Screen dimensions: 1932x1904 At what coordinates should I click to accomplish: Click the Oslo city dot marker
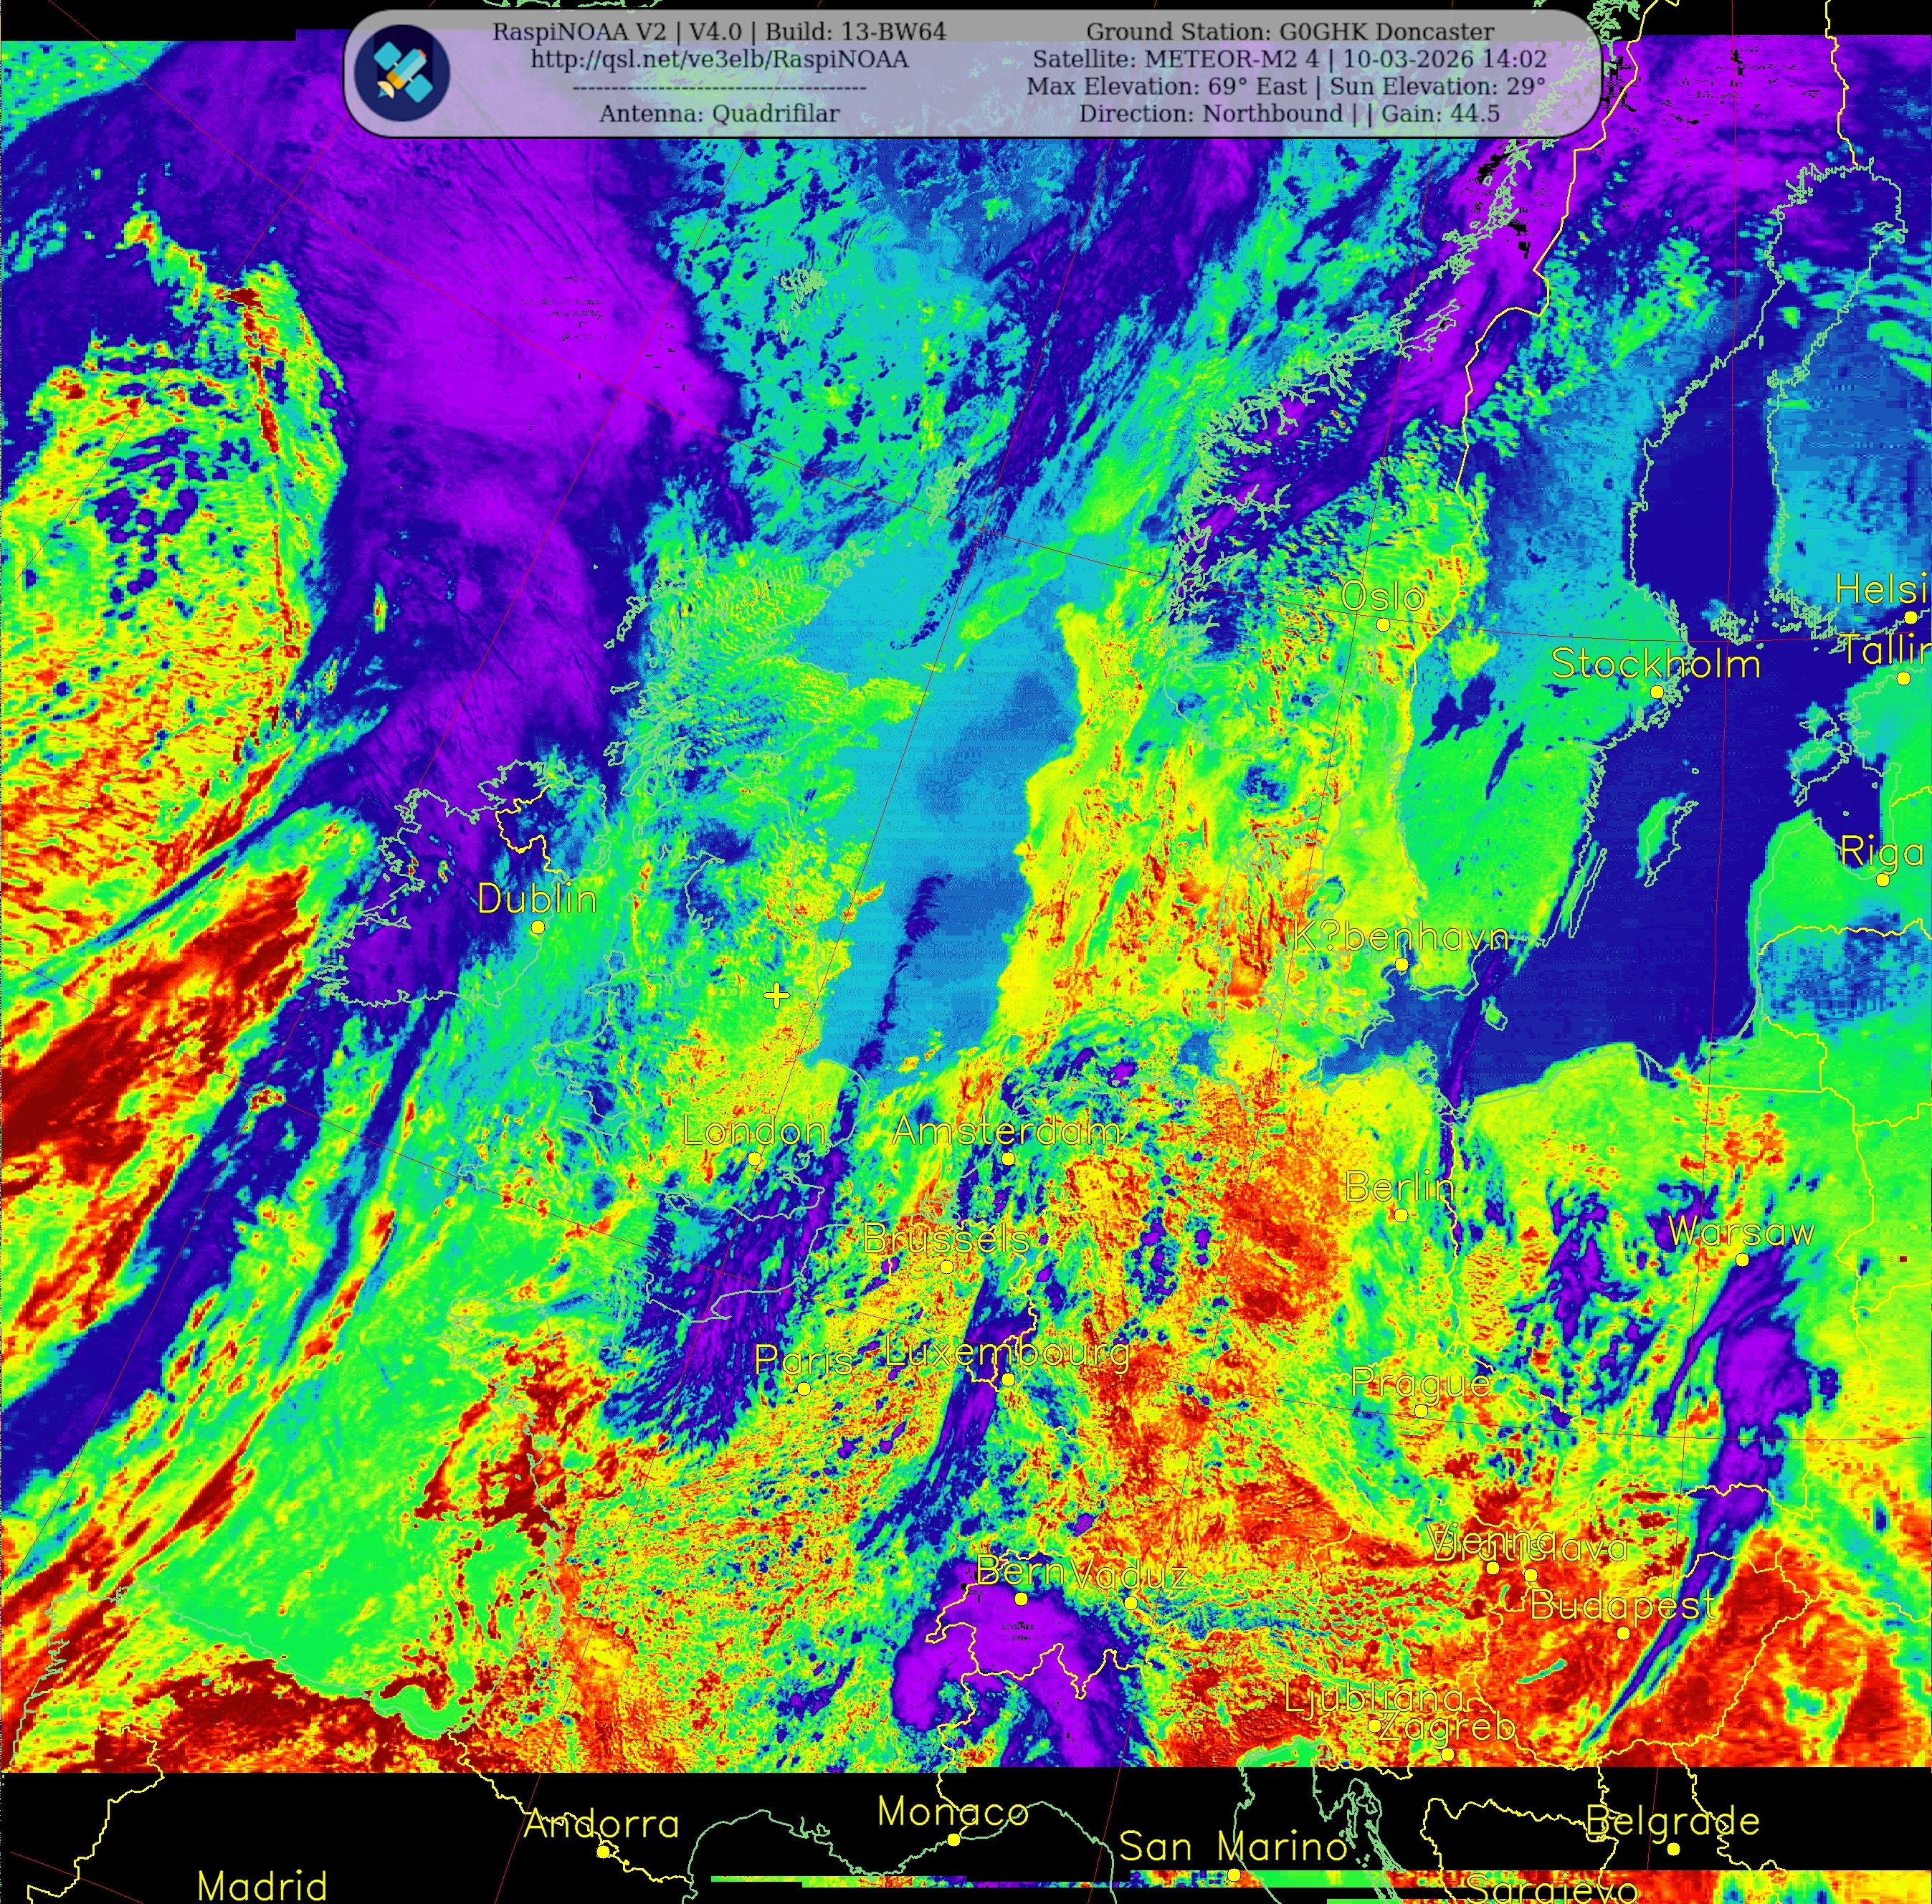click(1383, 625)
